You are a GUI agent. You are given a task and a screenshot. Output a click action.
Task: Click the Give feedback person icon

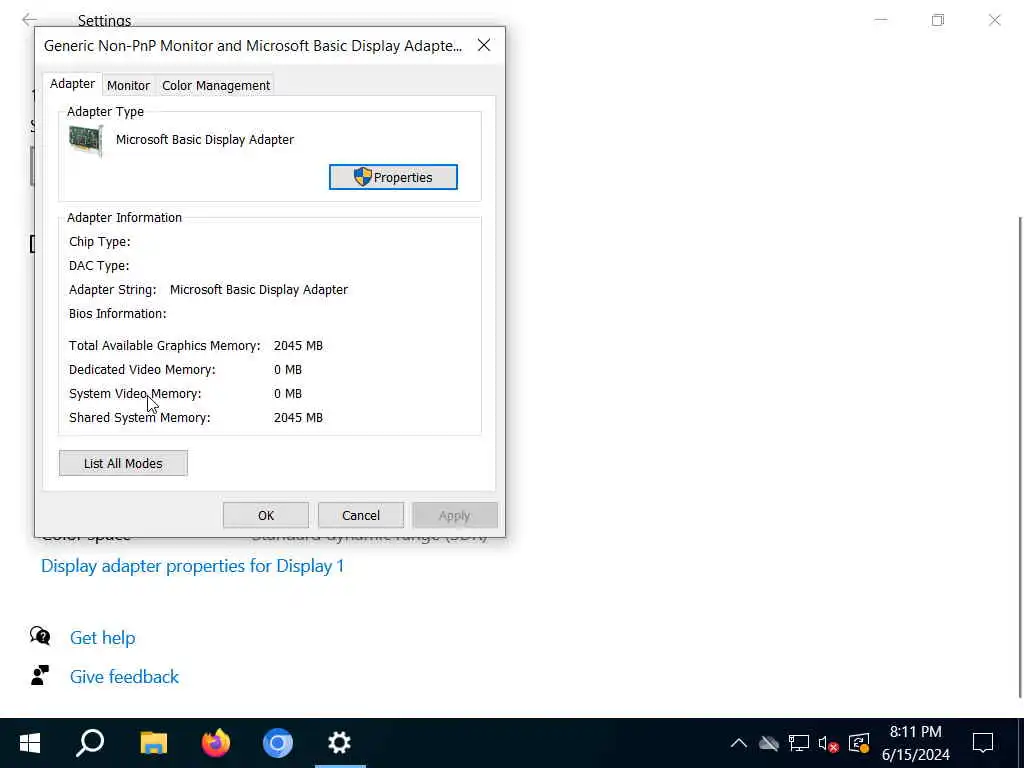click(x=40, y=675)
